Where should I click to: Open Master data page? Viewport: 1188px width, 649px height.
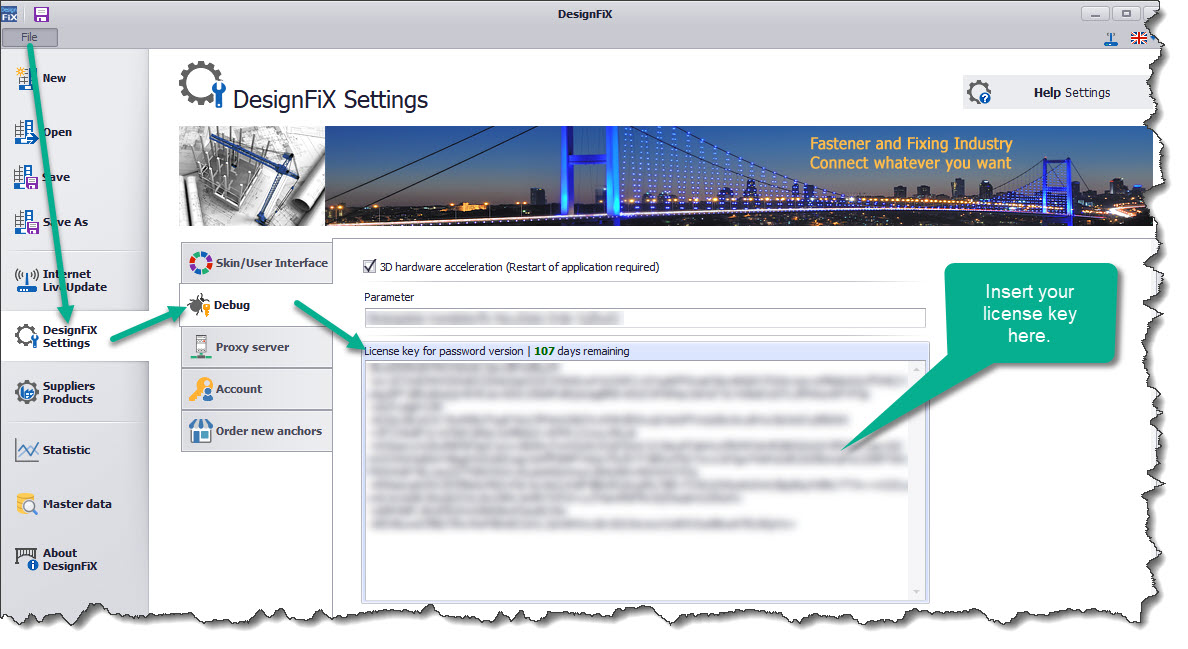pyautogui.click(x=77, y=504)
